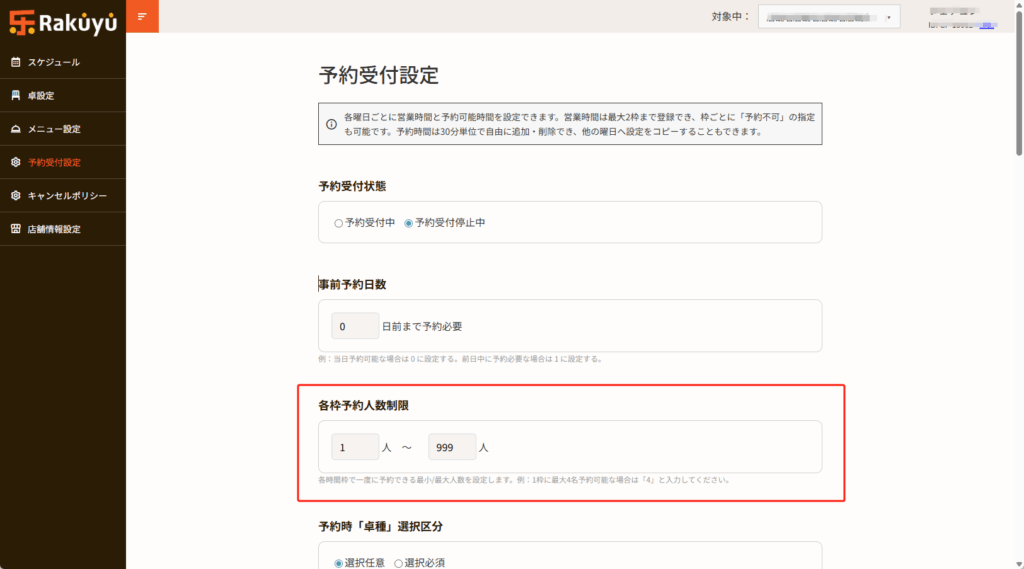Screen dimensions: 1024x569
Task: Select the 予約受付停止中 radio option
Action: point(409,223)
